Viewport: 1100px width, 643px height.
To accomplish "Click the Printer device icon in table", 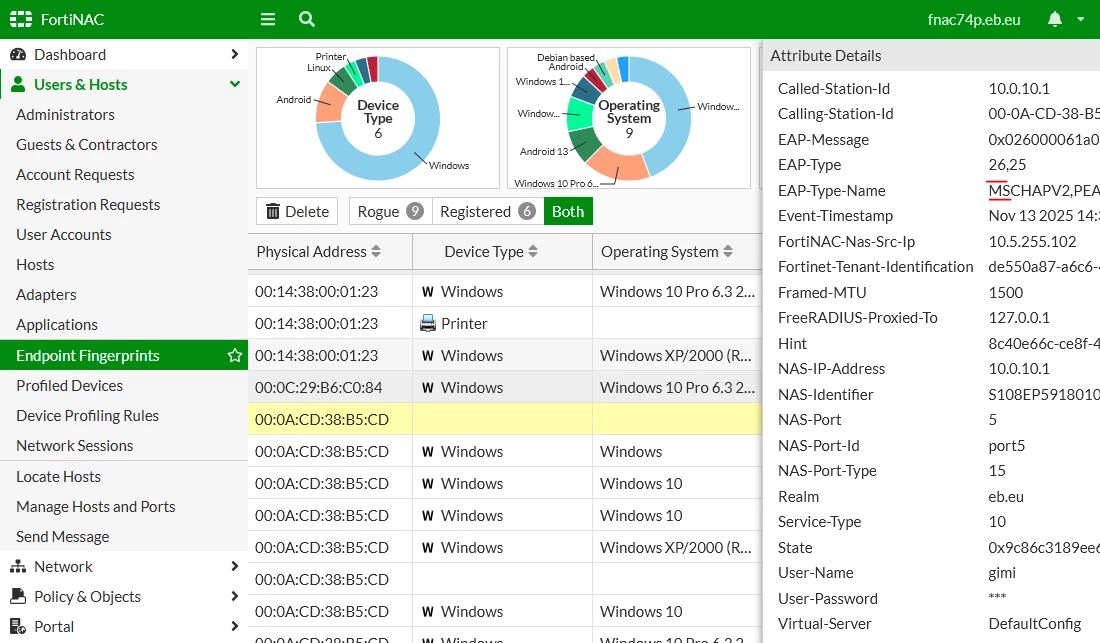I will 427,323.
